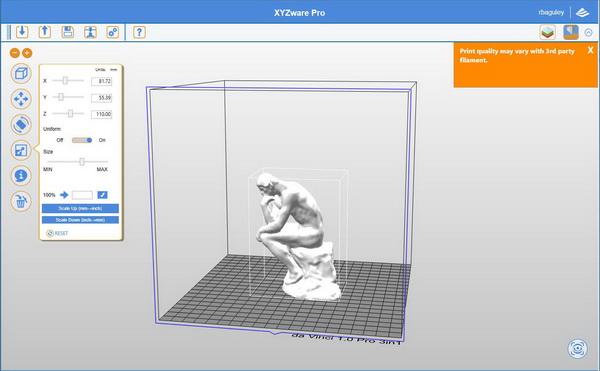Collapse the toolbar with the round chevron

click(x=589, y=33)
